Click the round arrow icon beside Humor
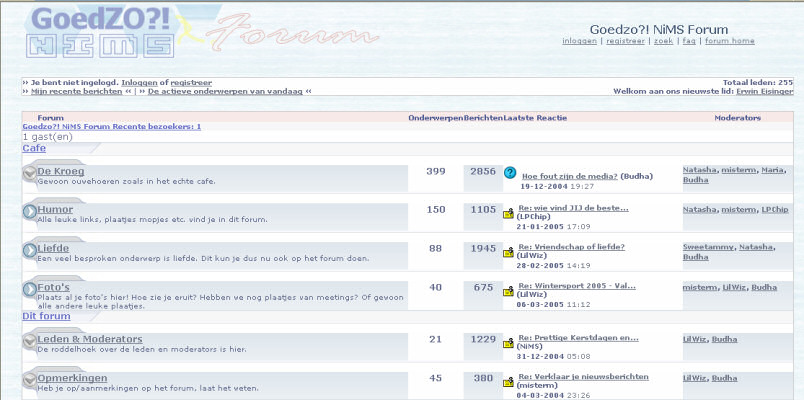 [30, 212]
